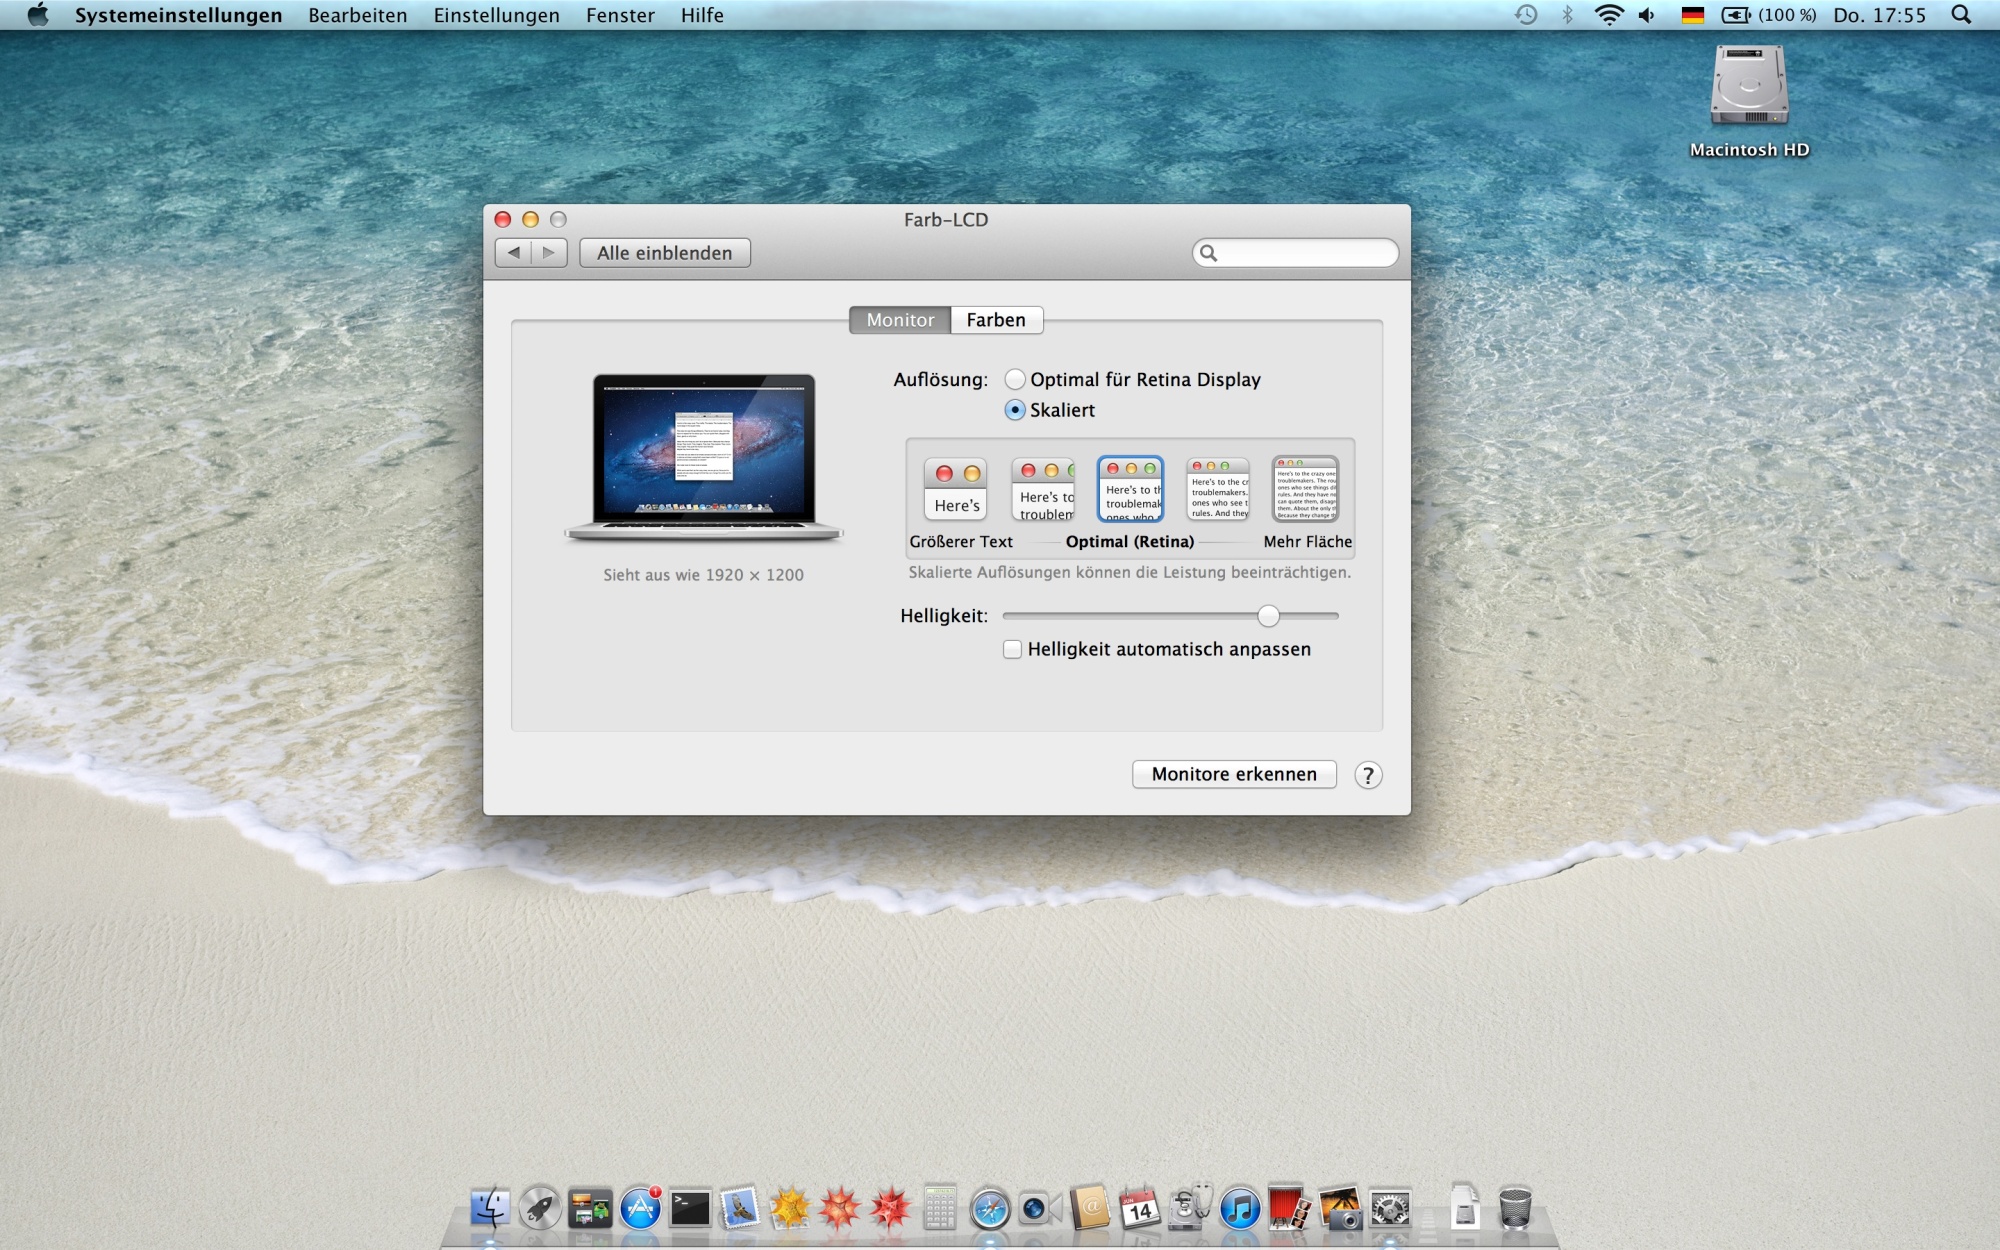2000x1250 pixels.
Task: Open the Time Machine menu bar icon
Action: pos(1526,15)
